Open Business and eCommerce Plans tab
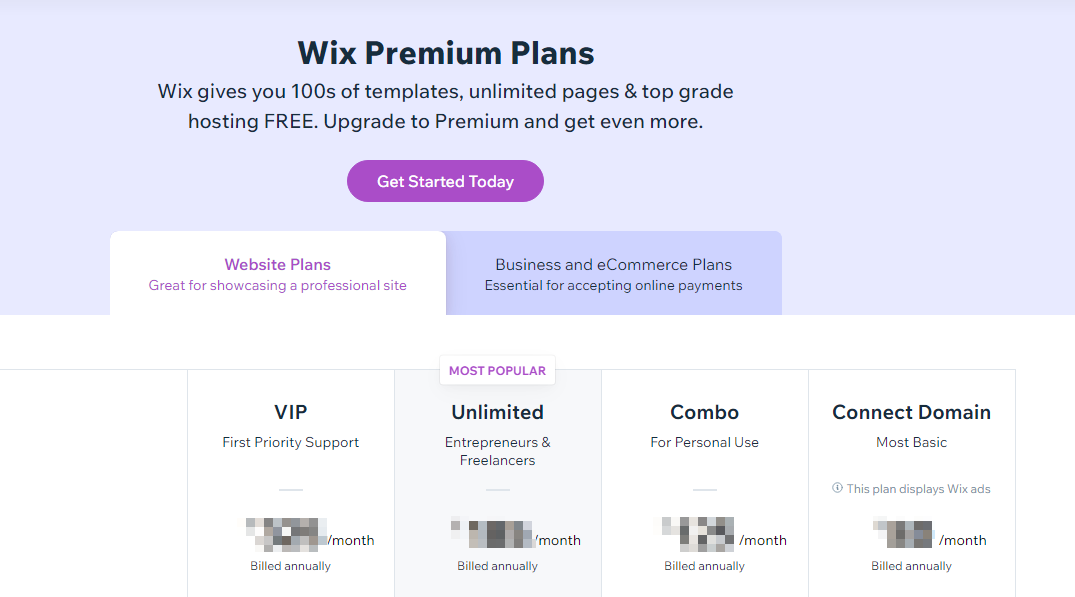This screenshot has width=1075, height=597. (614, 273)
